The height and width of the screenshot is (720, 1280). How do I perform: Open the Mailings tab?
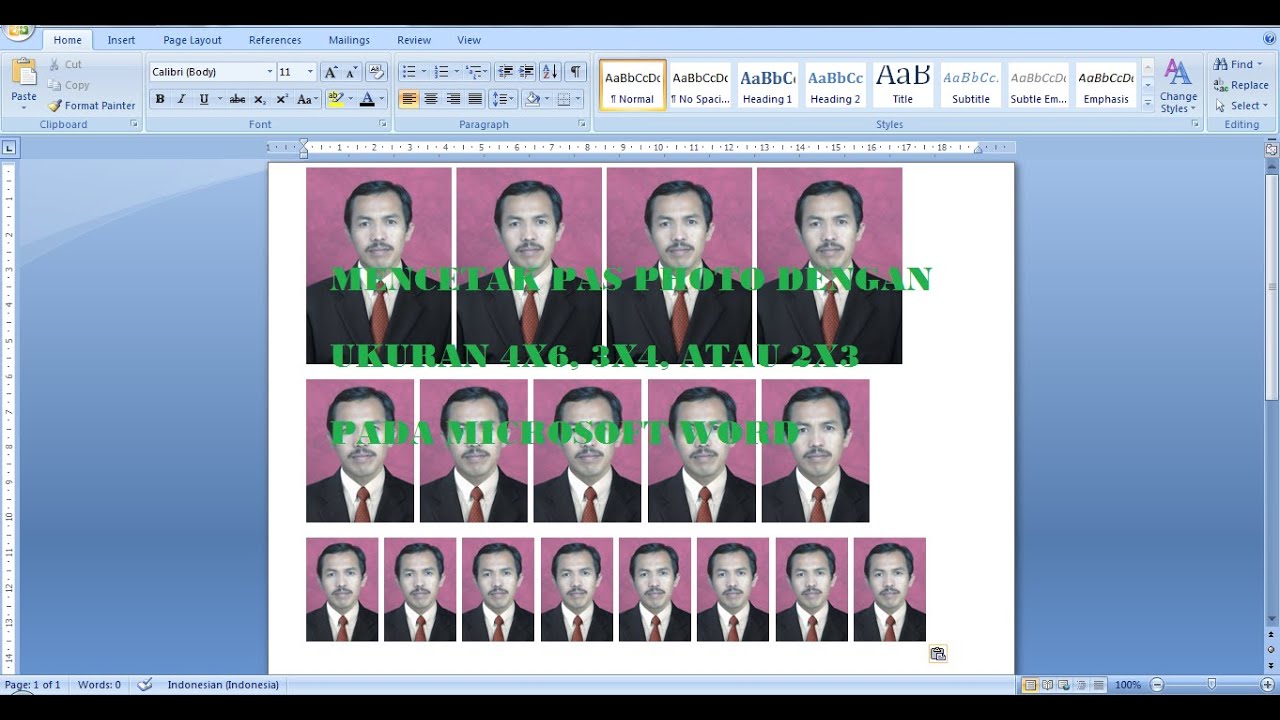click(349, 40)
